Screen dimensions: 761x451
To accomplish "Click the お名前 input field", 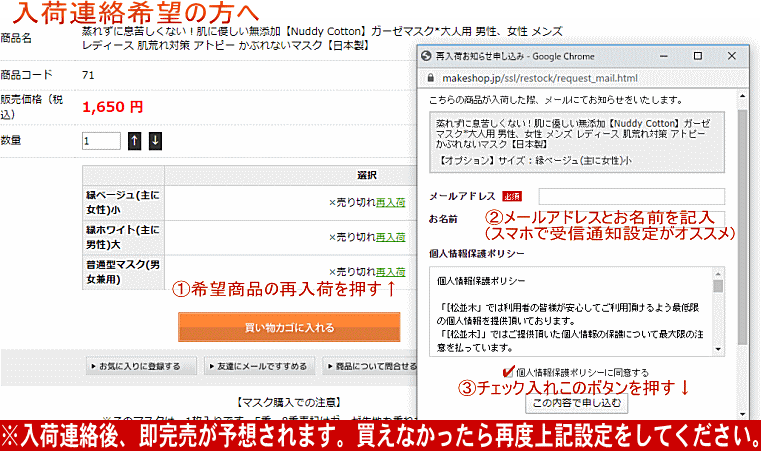I will [631, 218].
